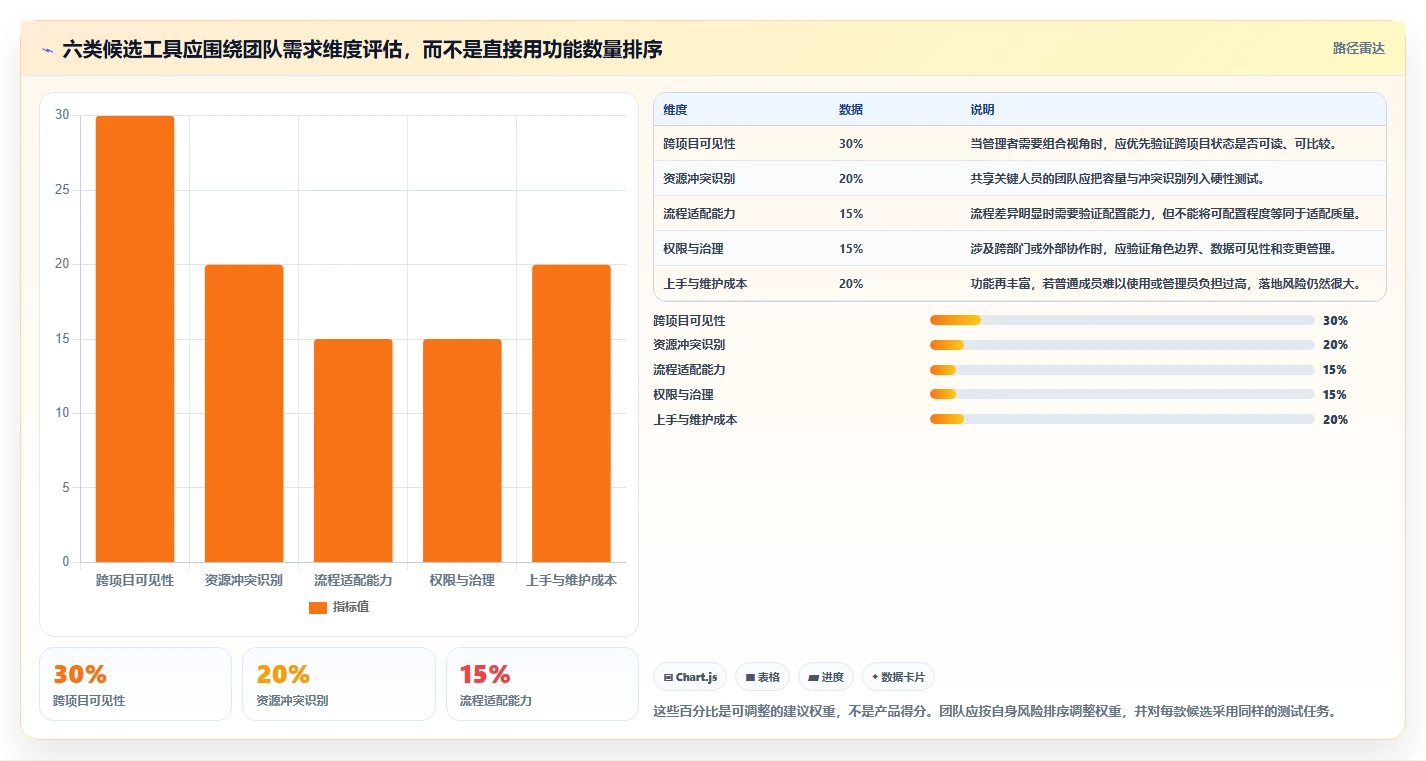Click the description starting 涉及跨部门或外部协作时
This screenshot has height=761, width=1426.
(x=1153, y=249)
